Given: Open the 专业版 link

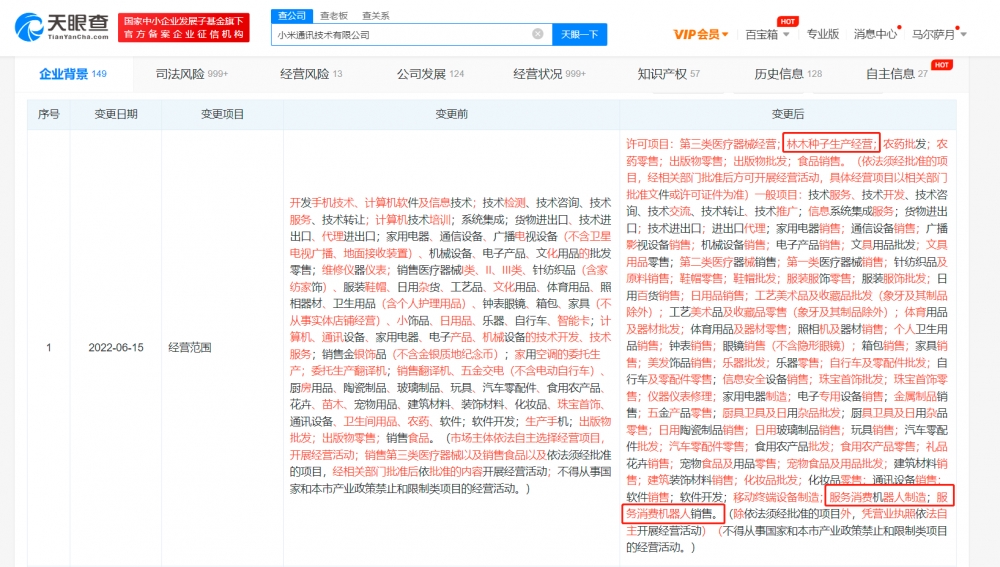Looking at the screenshot, I should tap(823, 34).
